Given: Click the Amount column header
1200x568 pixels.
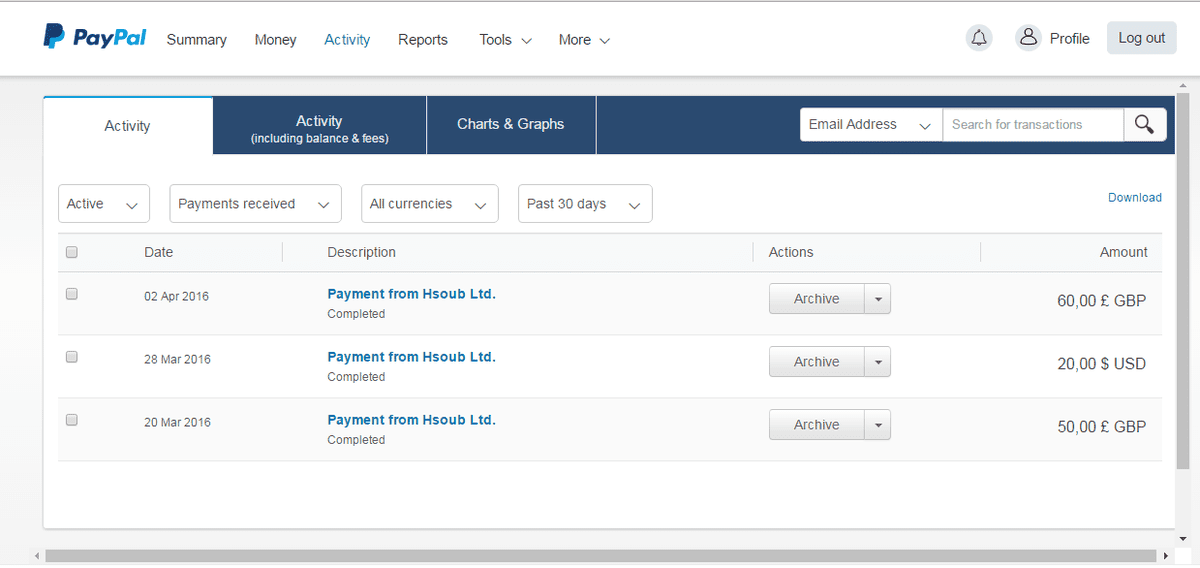Looking at the screenshot, I should coord(1123,252).
